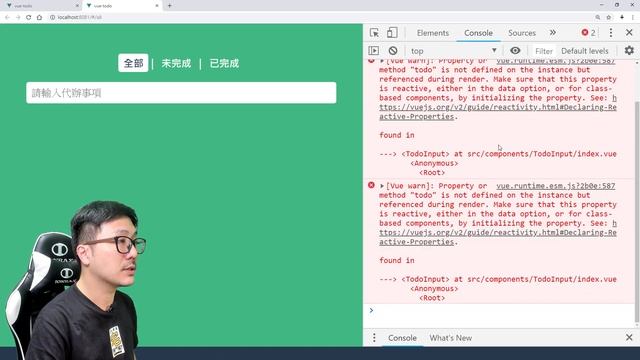Viewport: 640px width, 360px height.
Task: Open a new browser tab
Action: pyautogui.click(x=169, y=6)
